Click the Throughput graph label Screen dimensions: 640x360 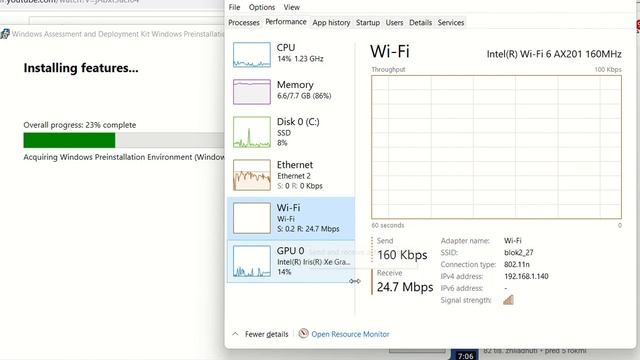(388, 69)
